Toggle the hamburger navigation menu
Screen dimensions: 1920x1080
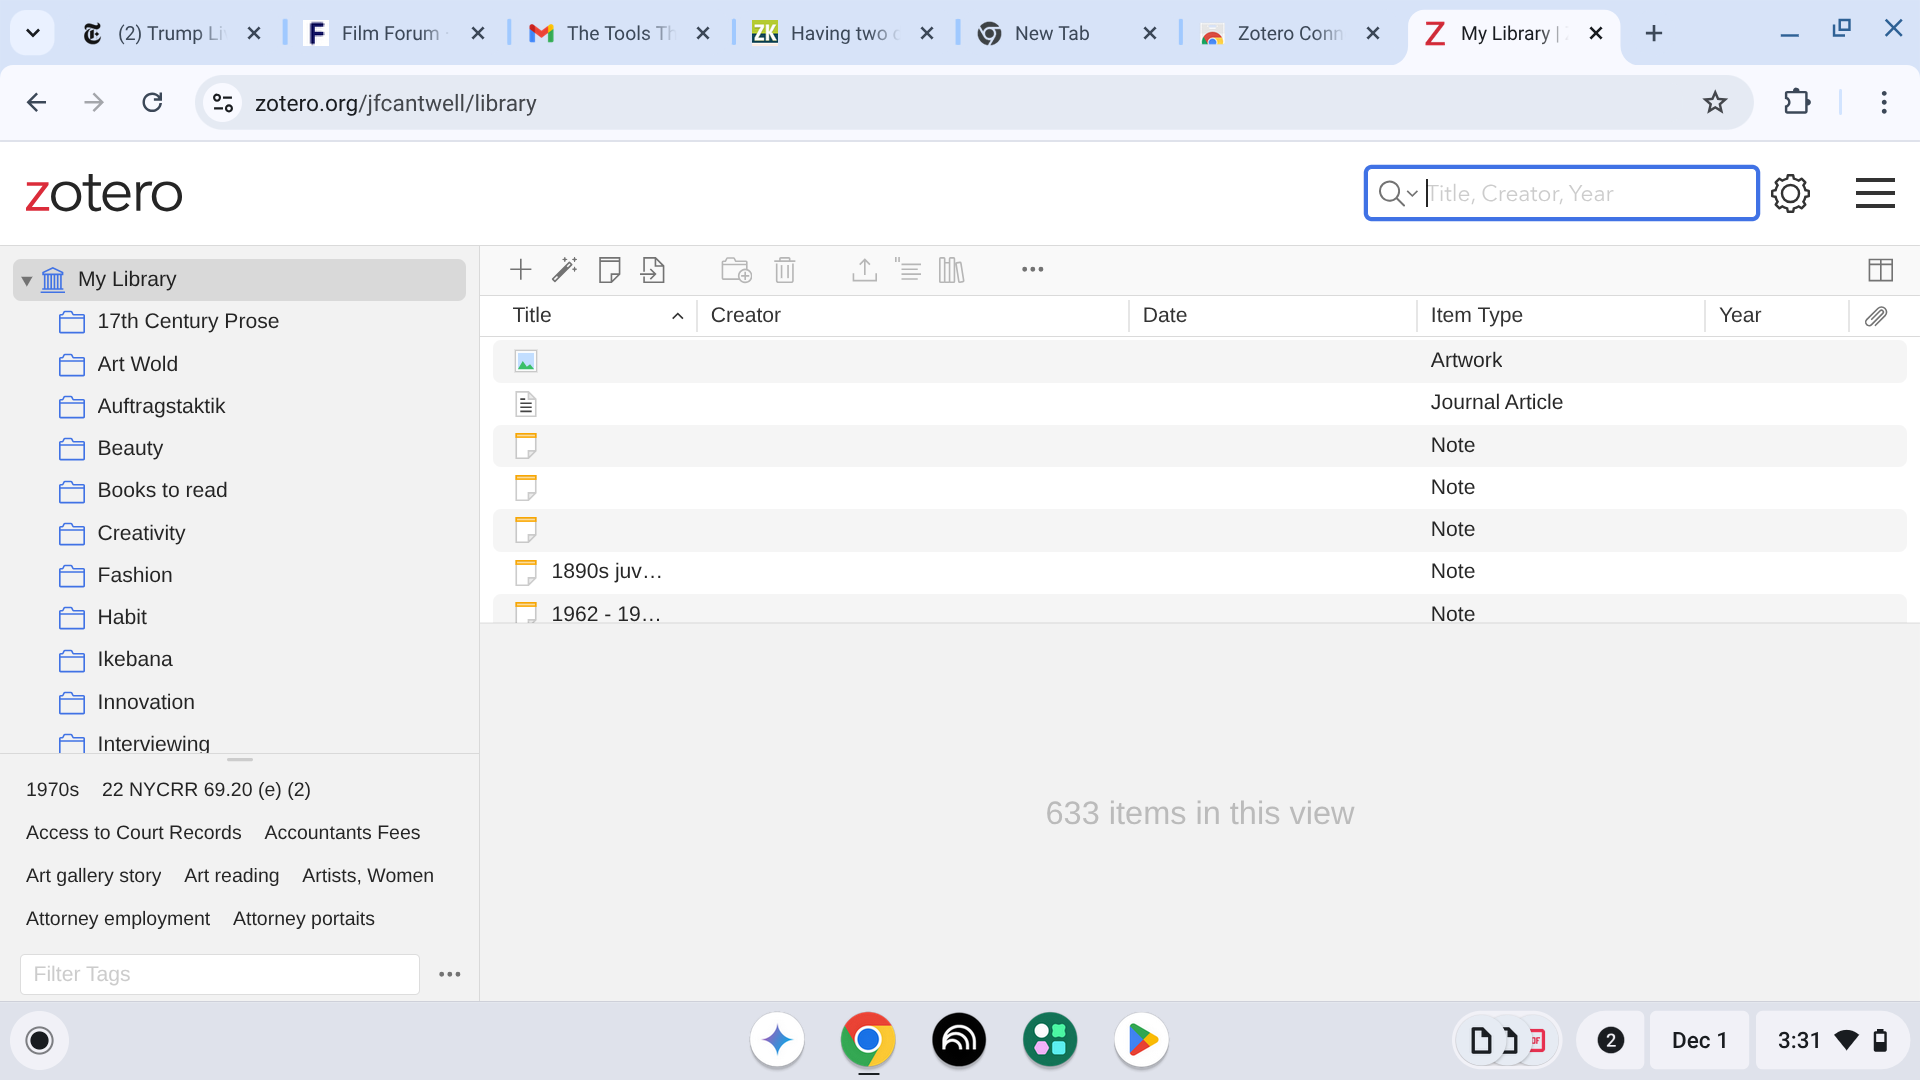1875,194
